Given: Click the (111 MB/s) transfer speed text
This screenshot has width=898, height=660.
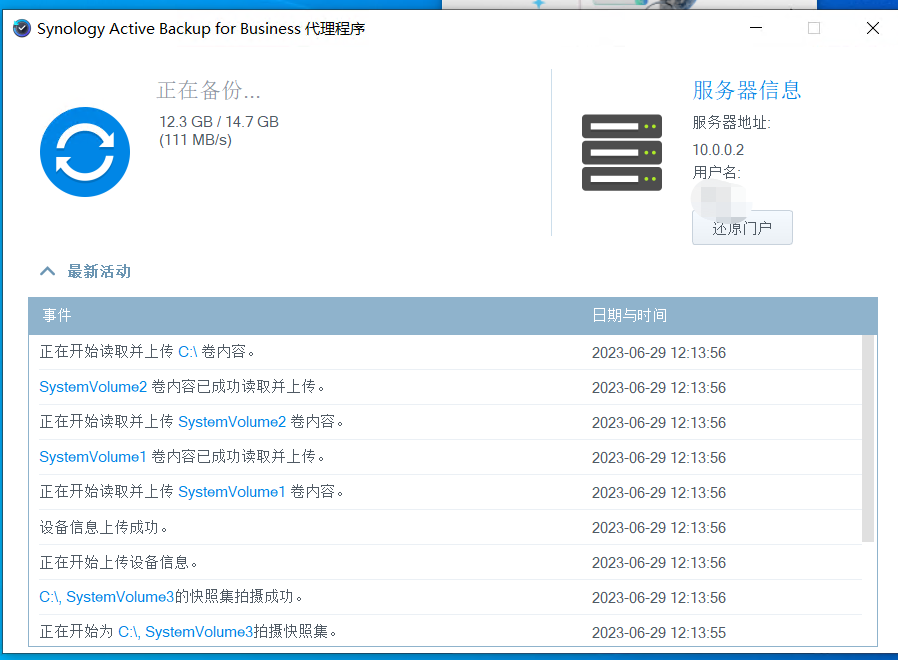Looking at the screenshot, I should [195, 140].
